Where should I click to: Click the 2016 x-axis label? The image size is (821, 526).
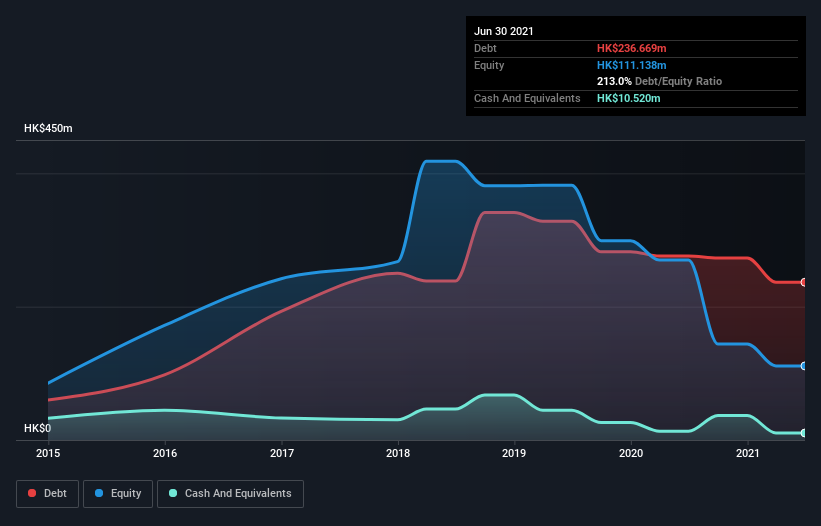point(165,453)
